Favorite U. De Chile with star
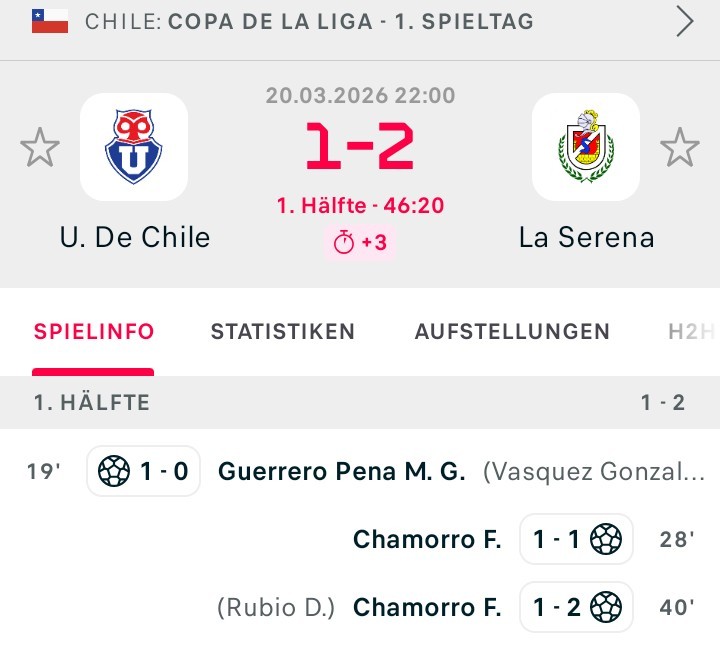 coord(40,148)
